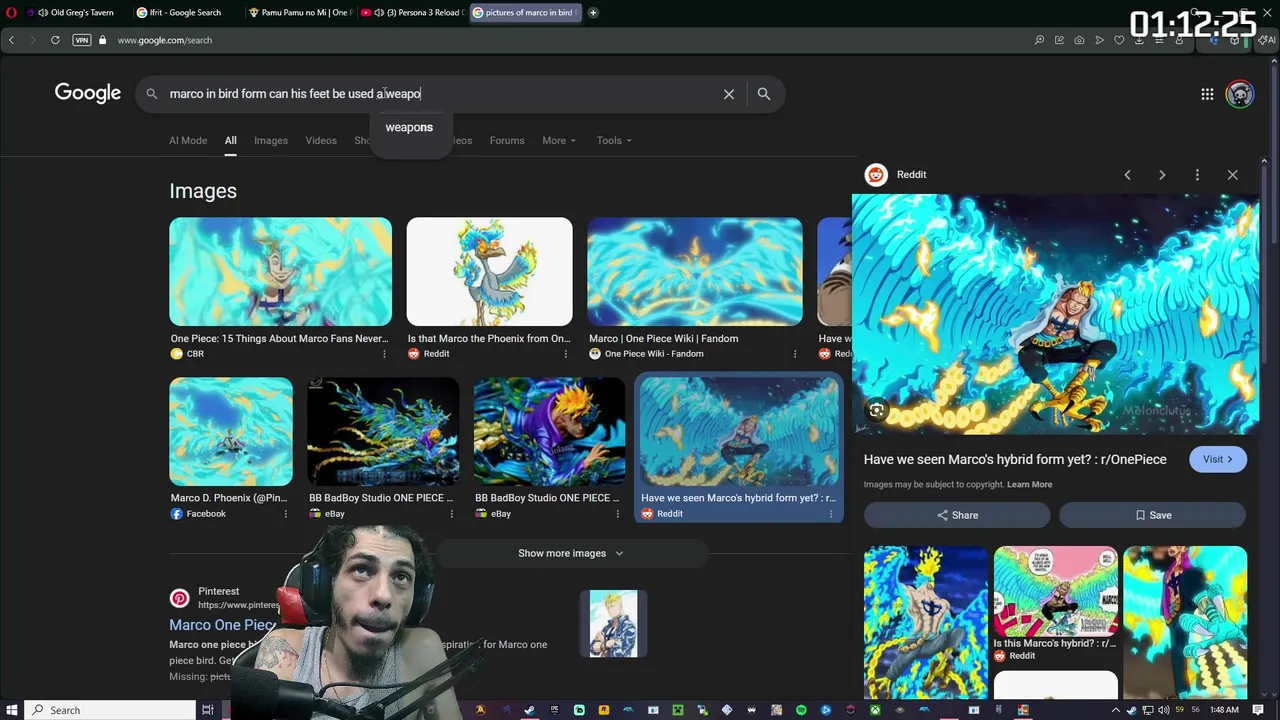Click Reddit source icon in preview header

[x=876, y=175]
